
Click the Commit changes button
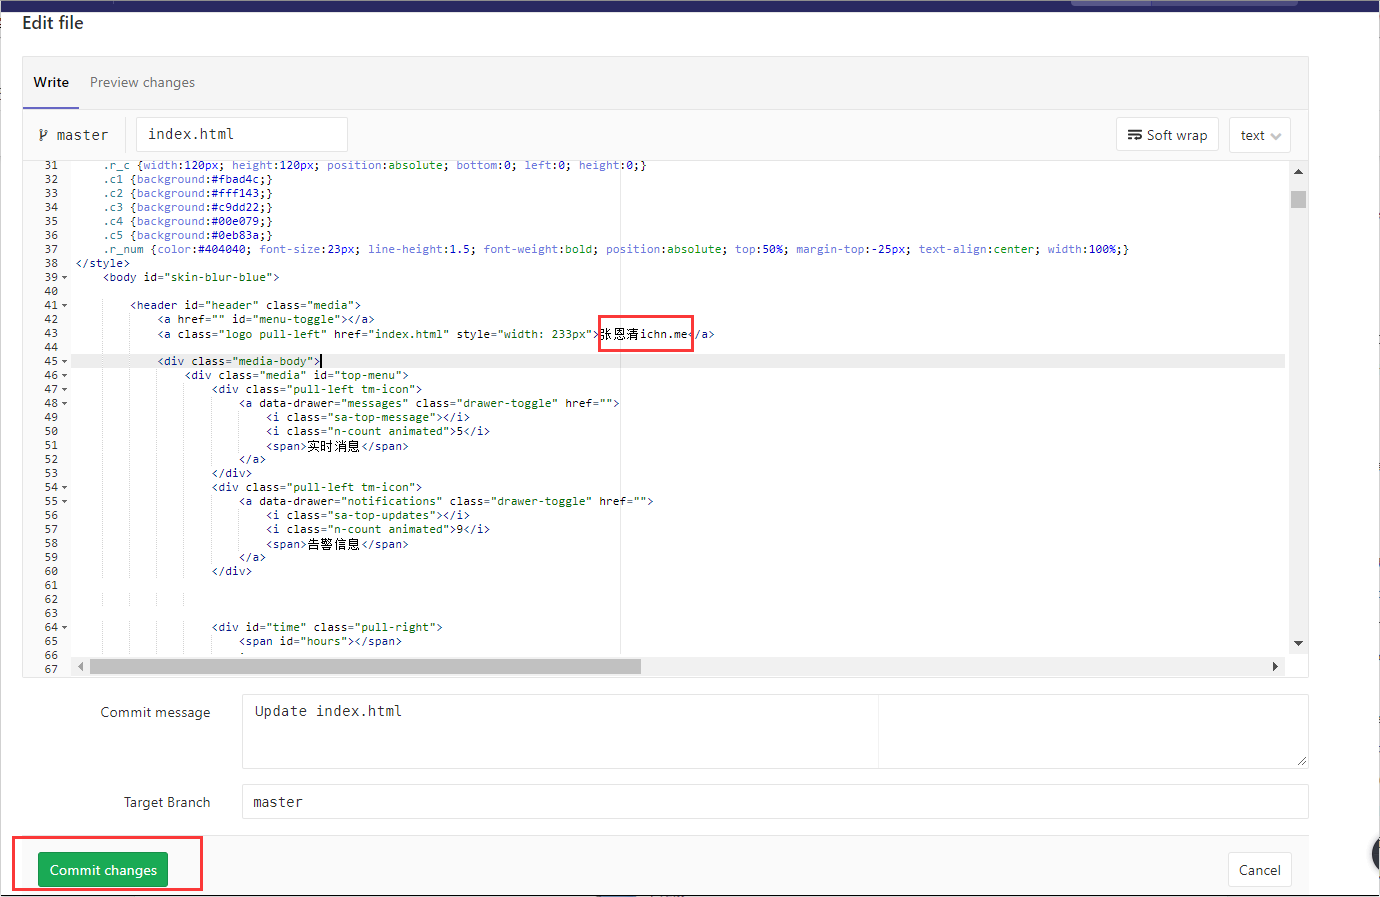pyautogui.click(x=103, y=869)
